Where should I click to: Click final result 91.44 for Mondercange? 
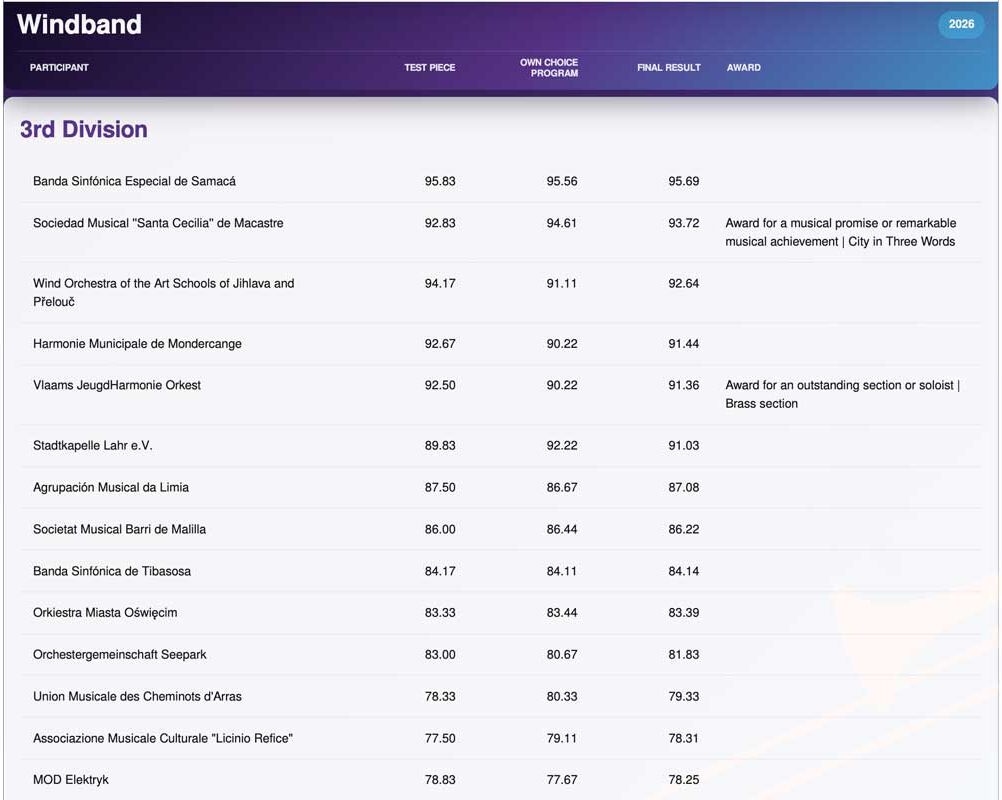click(x=683, y=344)
